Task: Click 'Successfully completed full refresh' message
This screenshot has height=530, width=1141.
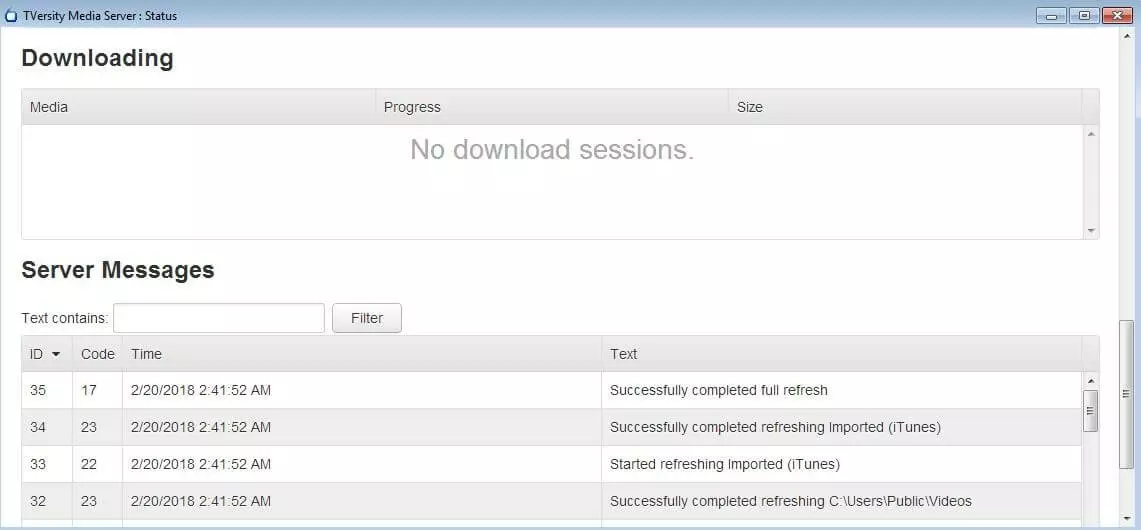Action: [x=718, y=390]
